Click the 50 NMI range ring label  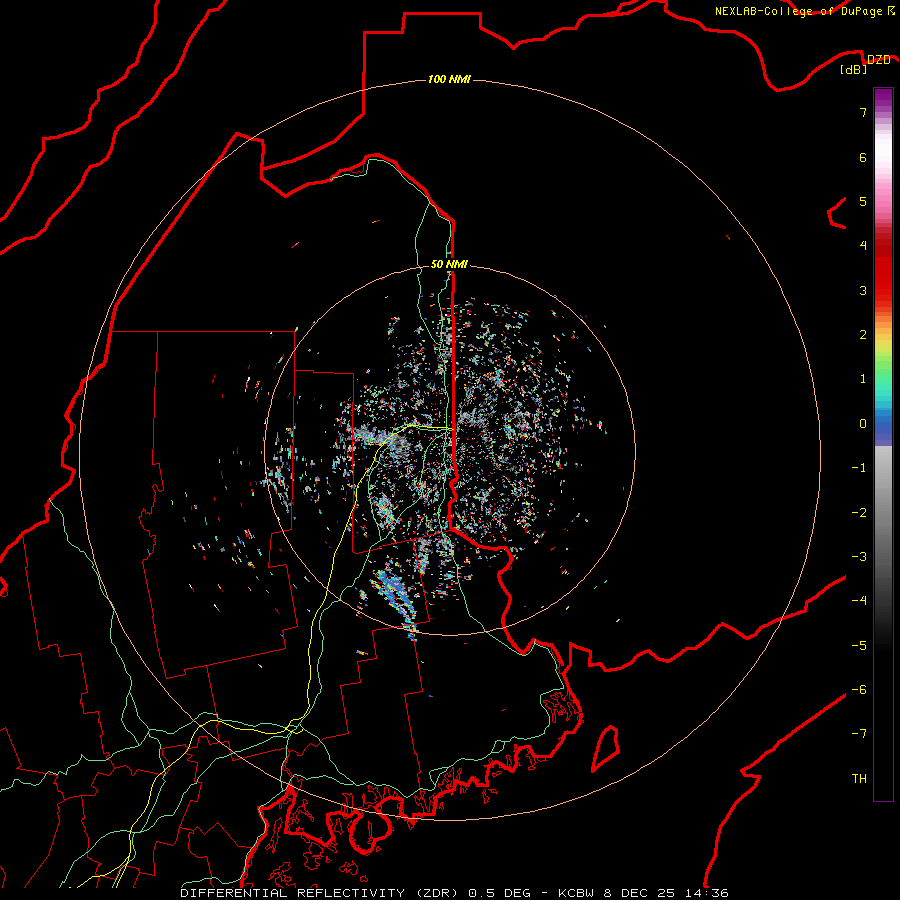[x=449, y=264]
